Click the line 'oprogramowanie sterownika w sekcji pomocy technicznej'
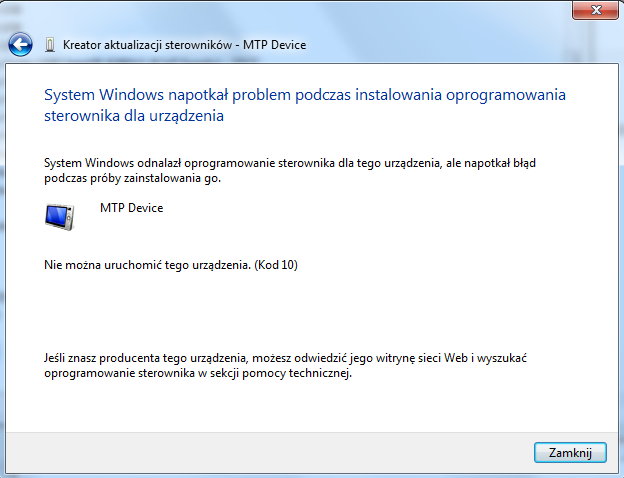Viewport: 624px width, 478px height. tap(198, 373)
